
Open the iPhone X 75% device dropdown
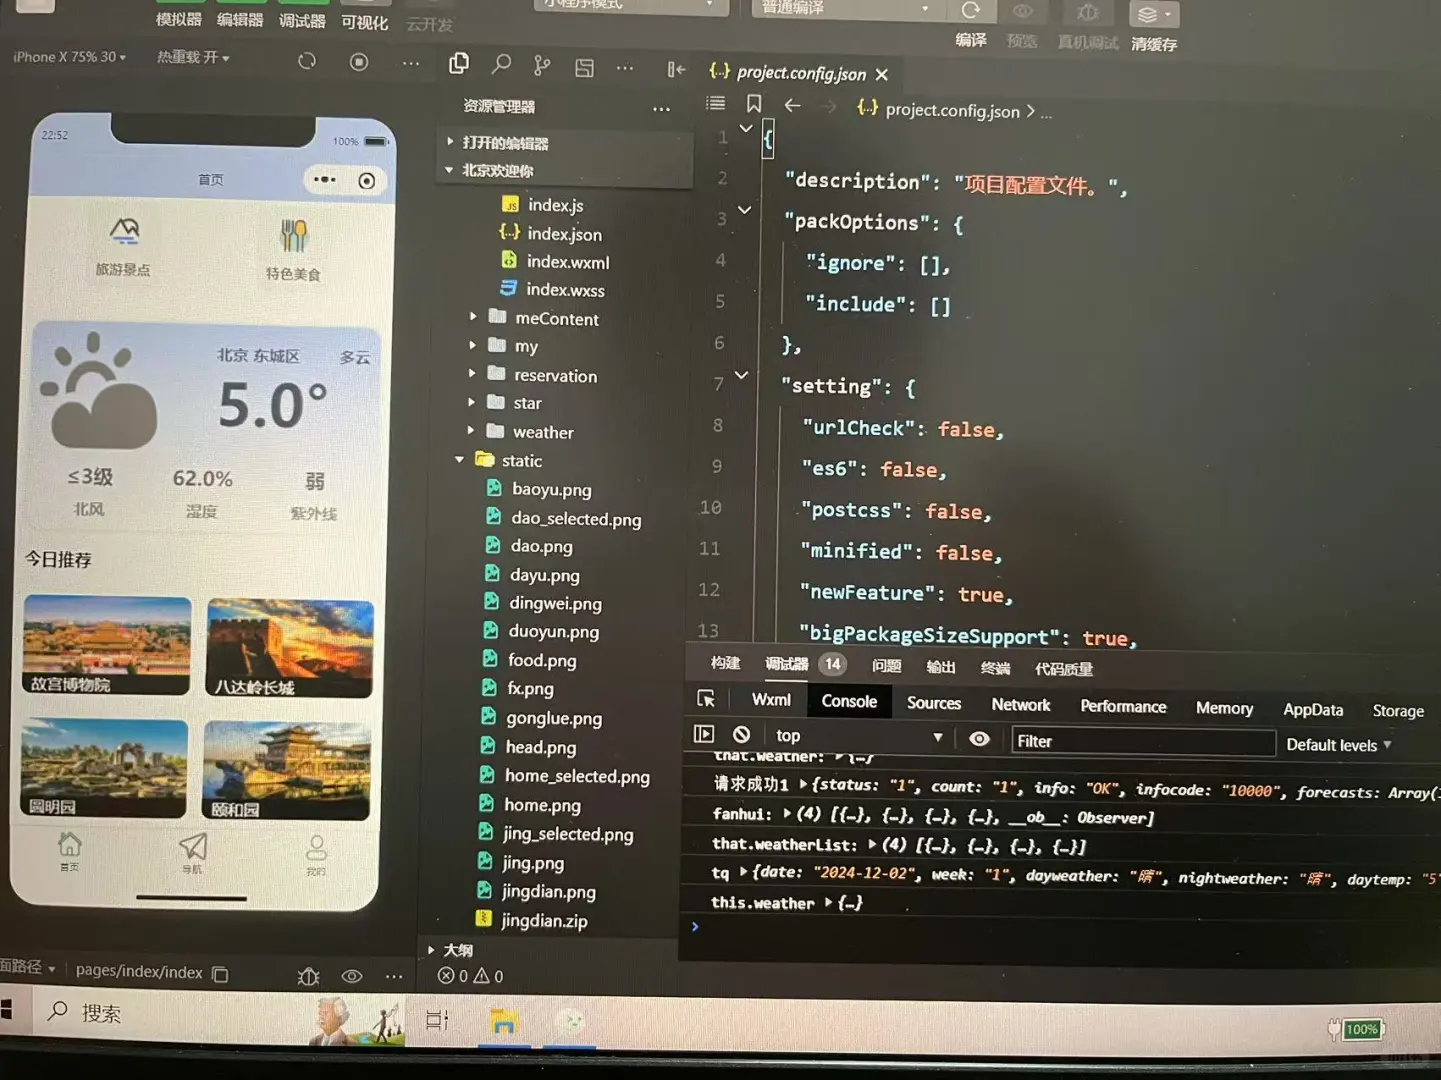[70, 57]
